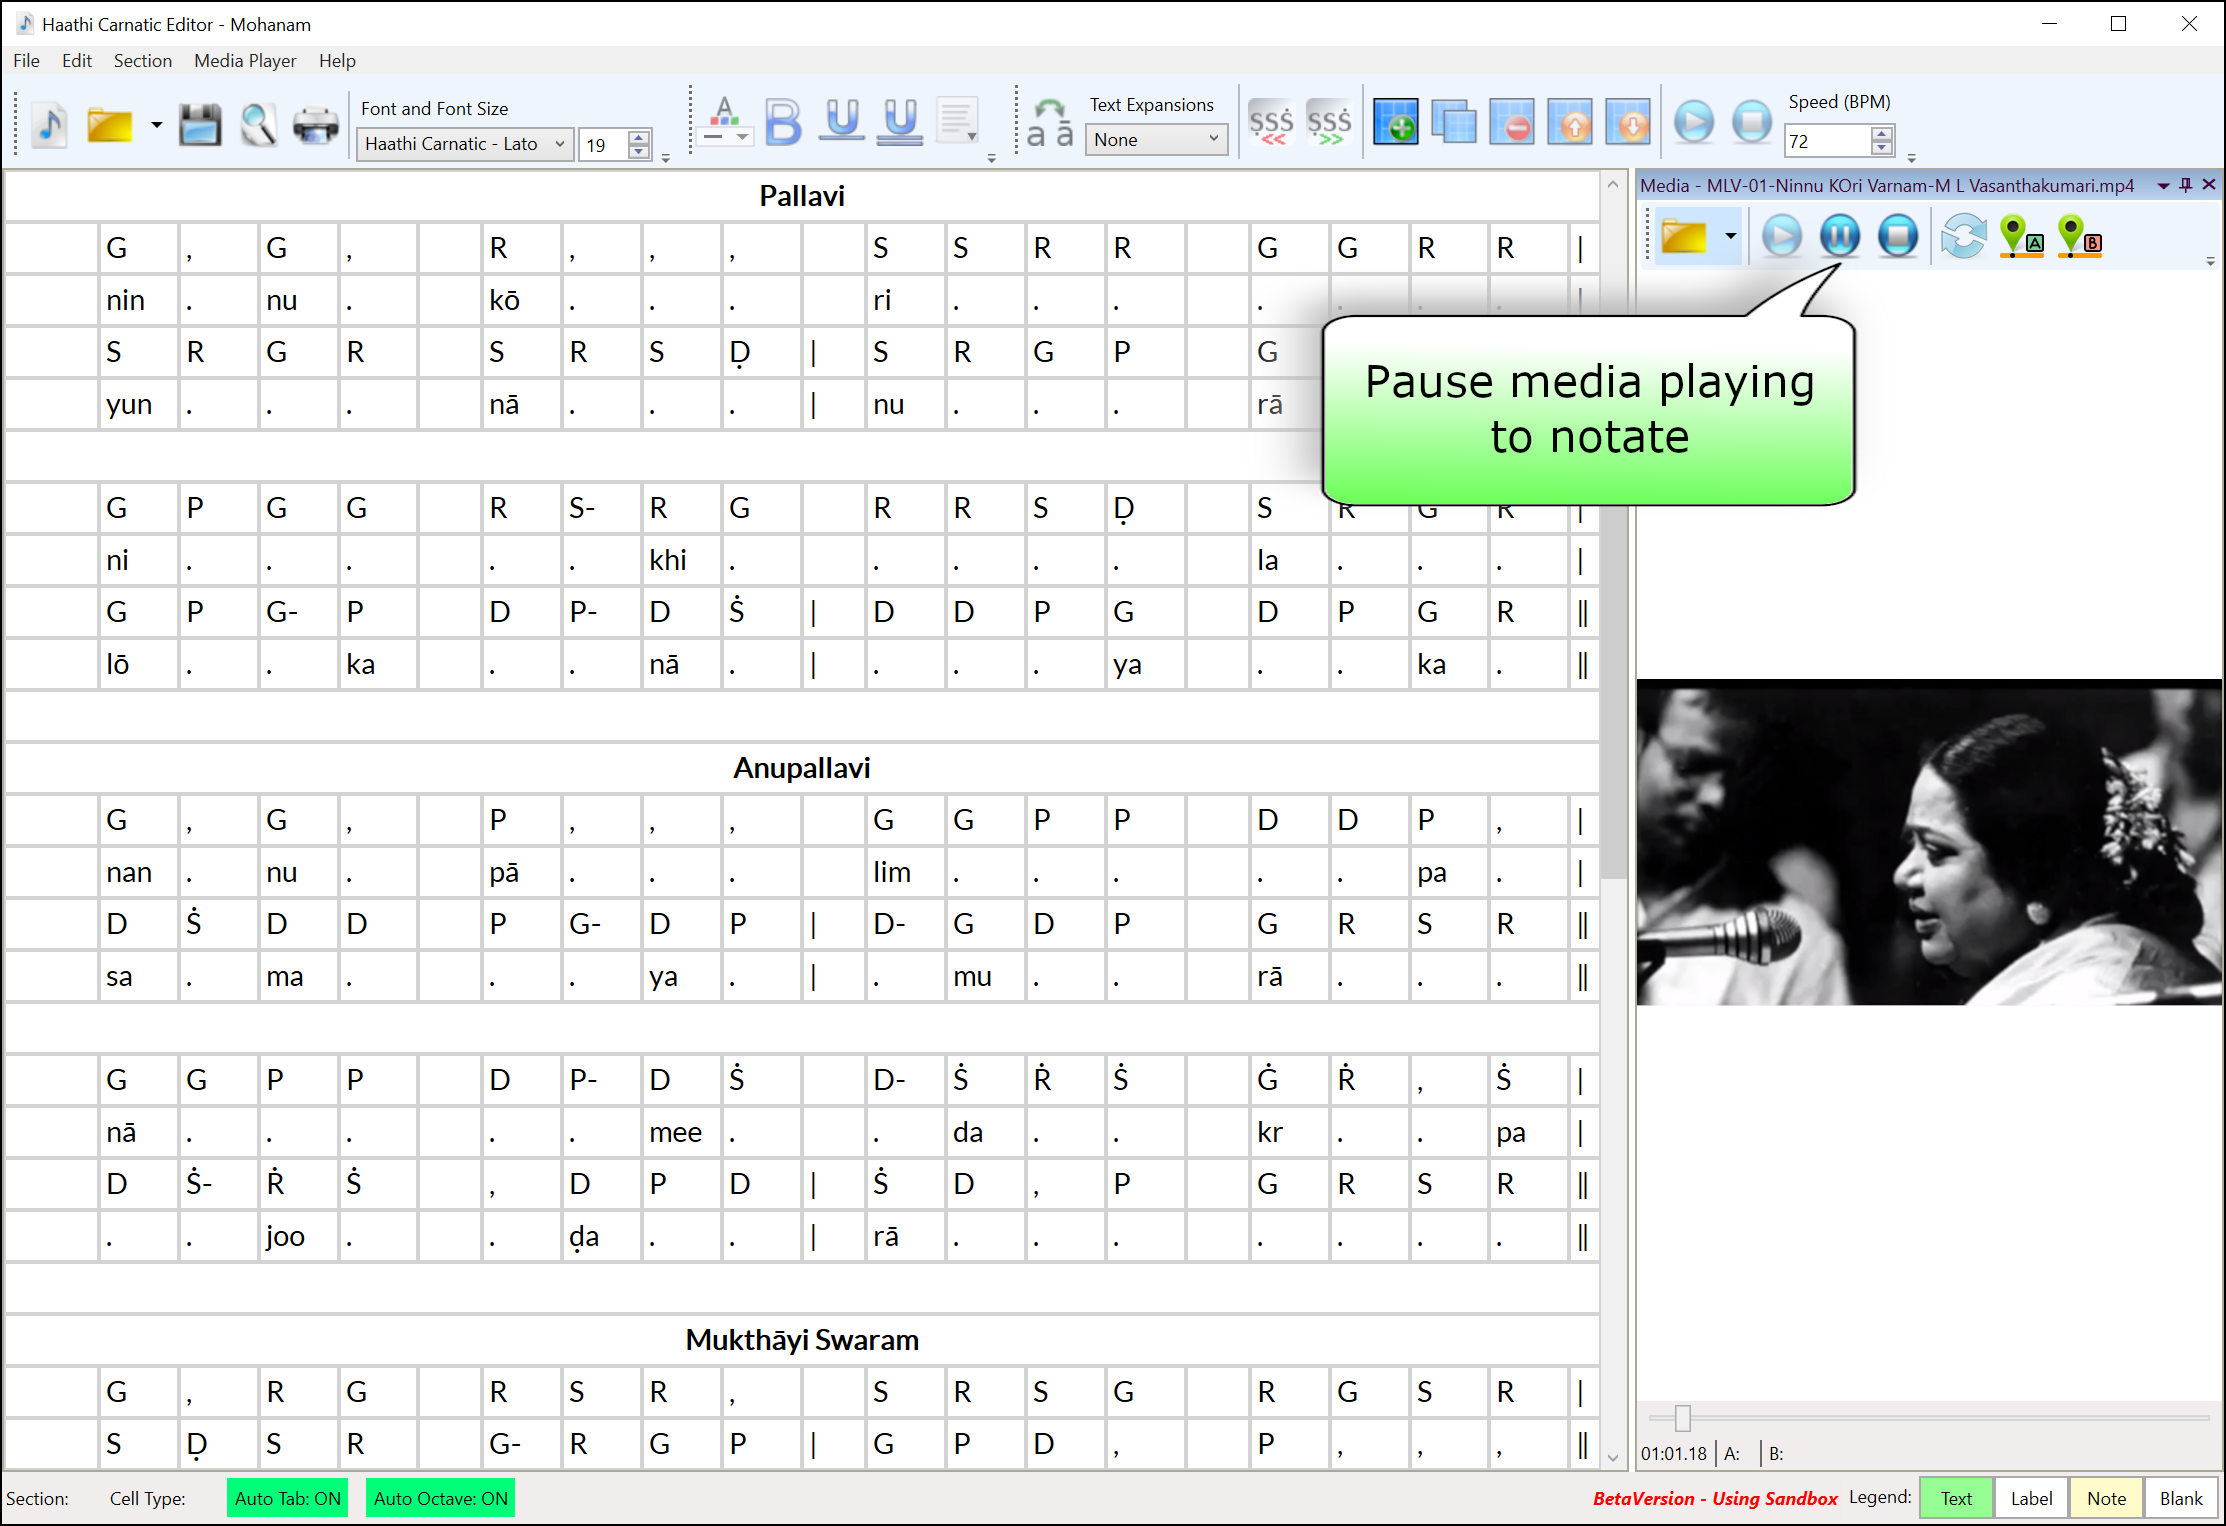Apply bold formatting with B icon
Viewport: 2226px width, 1526px height.
[783, 123]
